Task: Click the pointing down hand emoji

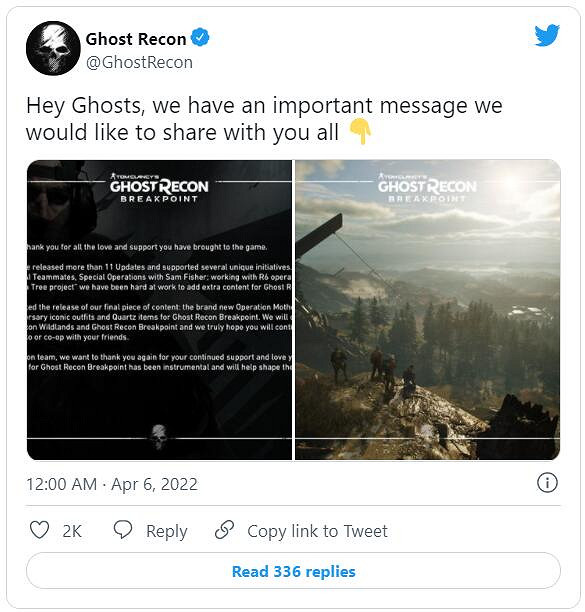Action: point(360,132)
